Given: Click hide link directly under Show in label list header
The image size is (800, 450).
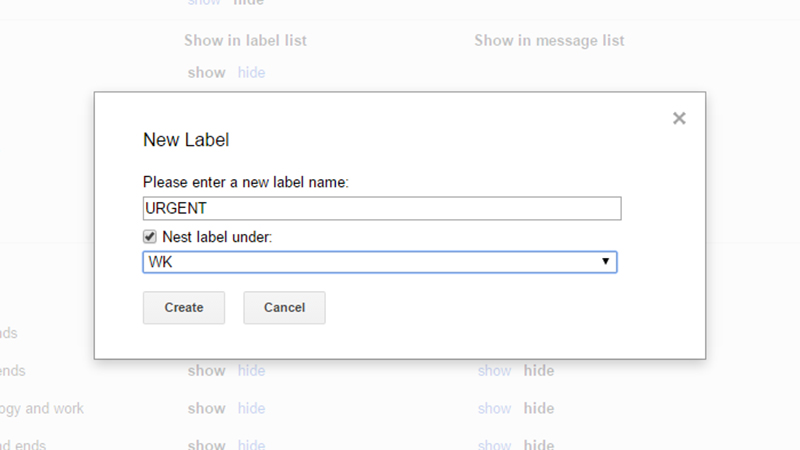Looking at the screenshot, I should point(252,72).
